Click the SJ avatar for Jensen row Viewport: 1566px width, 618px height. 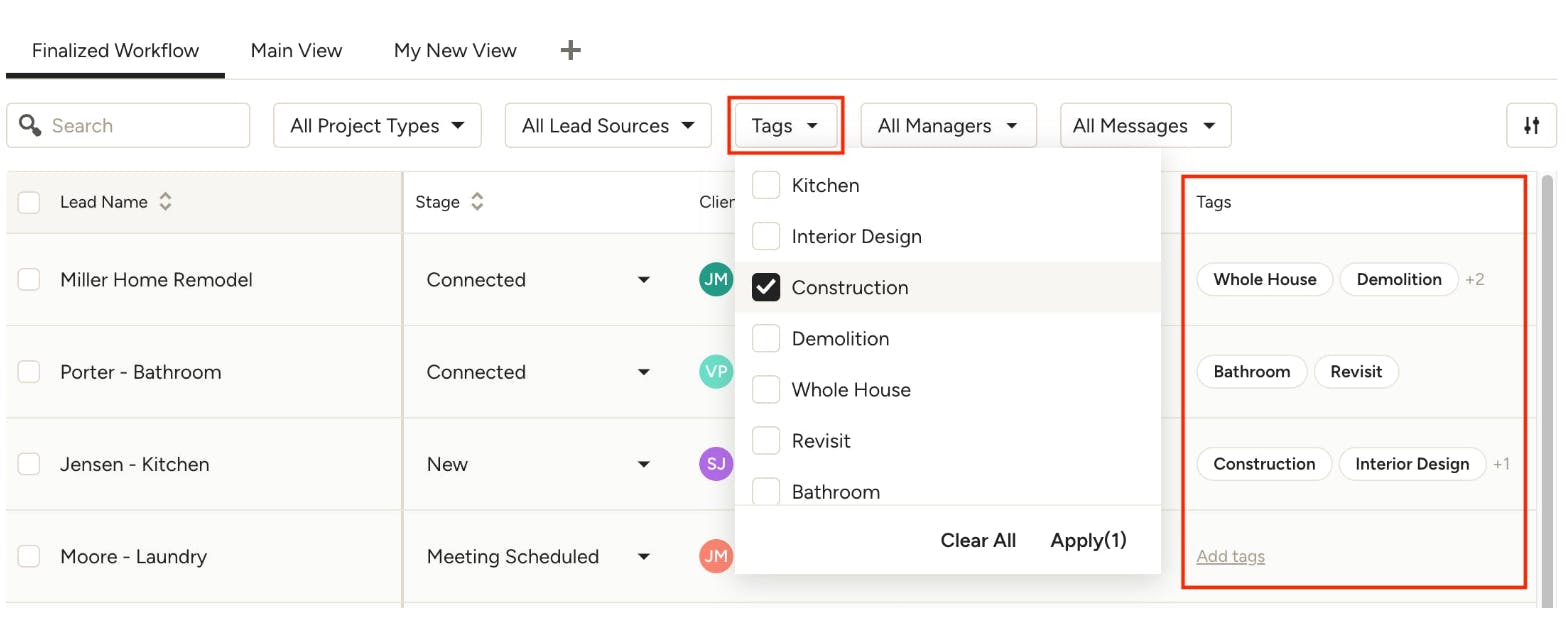pyautogui.click(x=716, y=464)
